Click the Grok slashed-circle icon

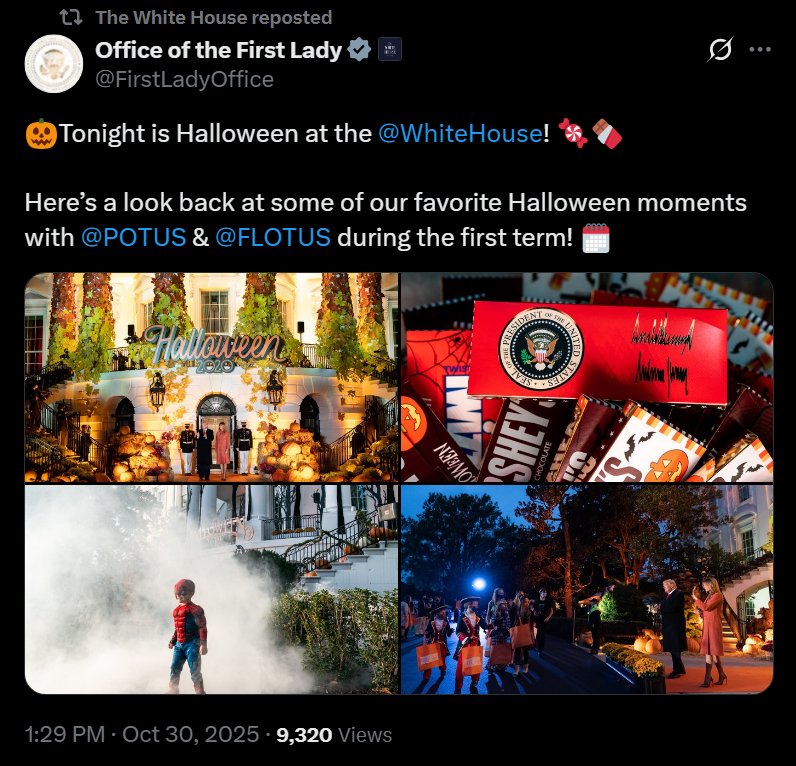pos(720,49)
